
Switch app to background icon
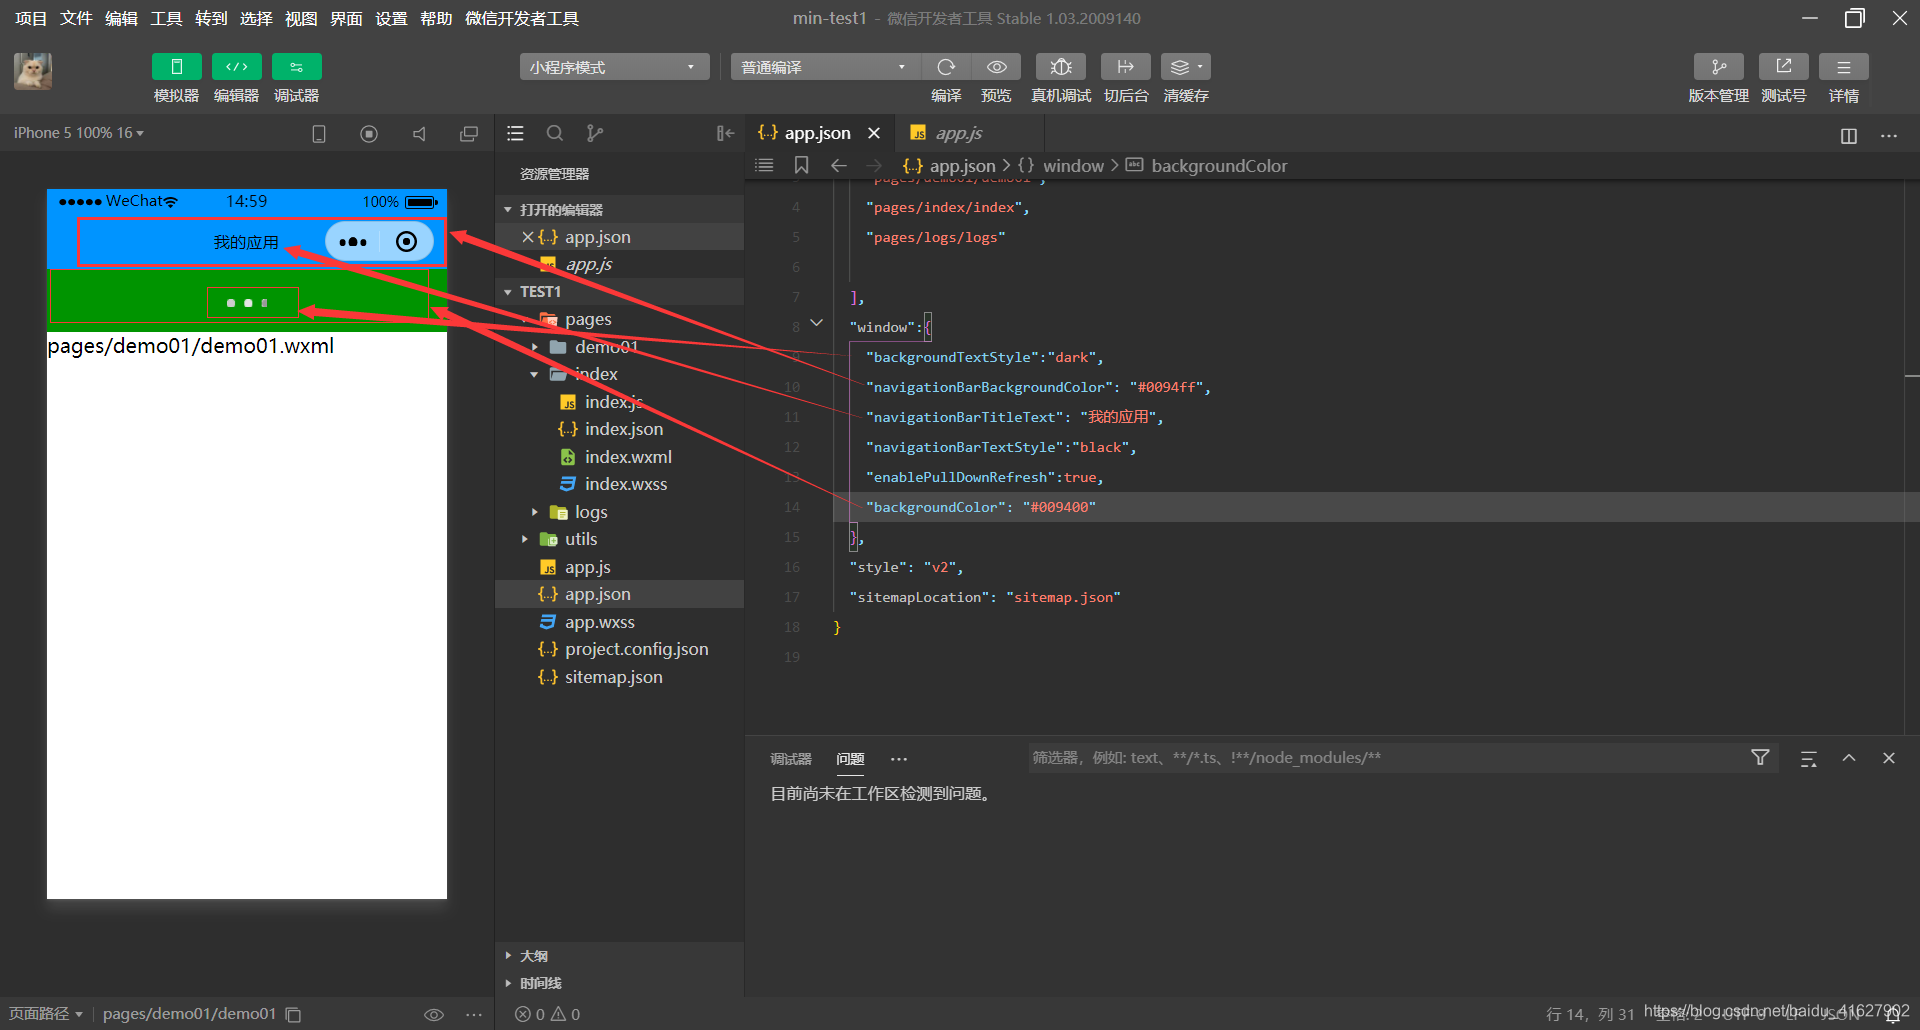pos(1126,67)
